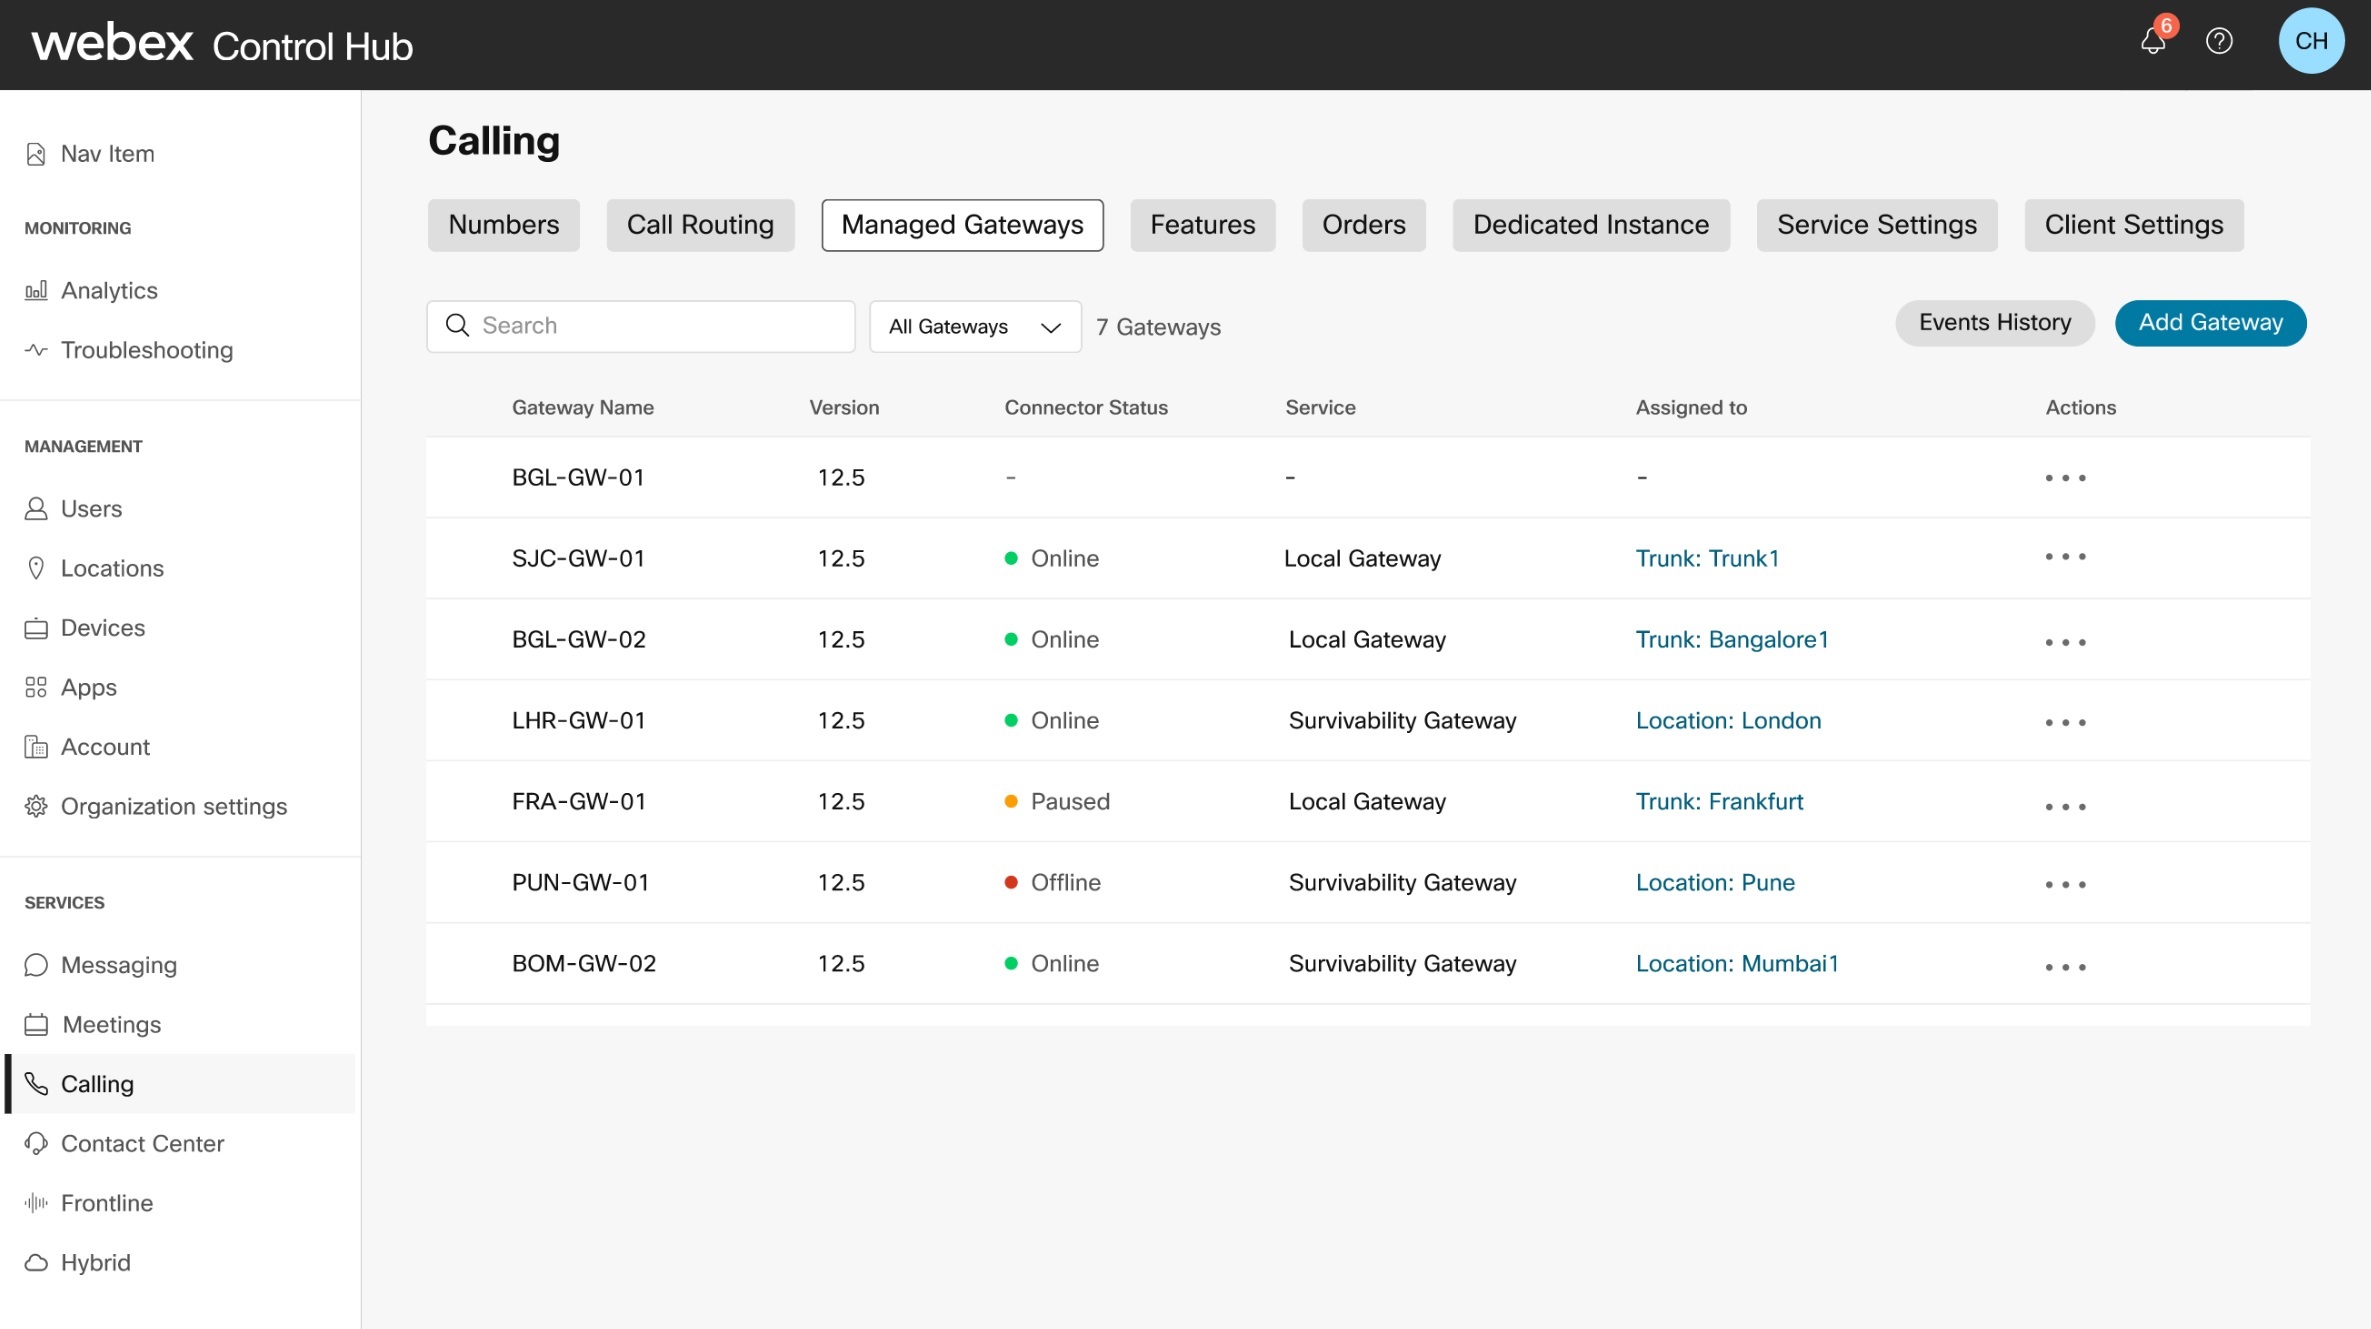Open actions menu for BGL-GW-02
This screenshot has width=2371, height=1329.
click(2065, 642)
